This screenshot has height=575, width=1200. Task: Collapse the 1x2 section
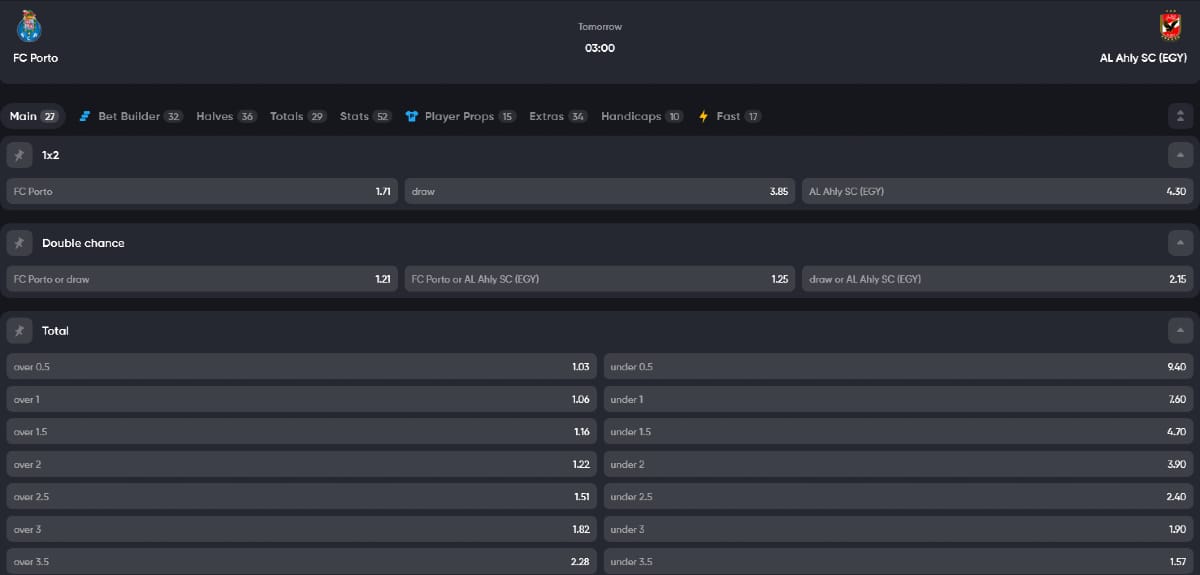tap(1181, 155)
